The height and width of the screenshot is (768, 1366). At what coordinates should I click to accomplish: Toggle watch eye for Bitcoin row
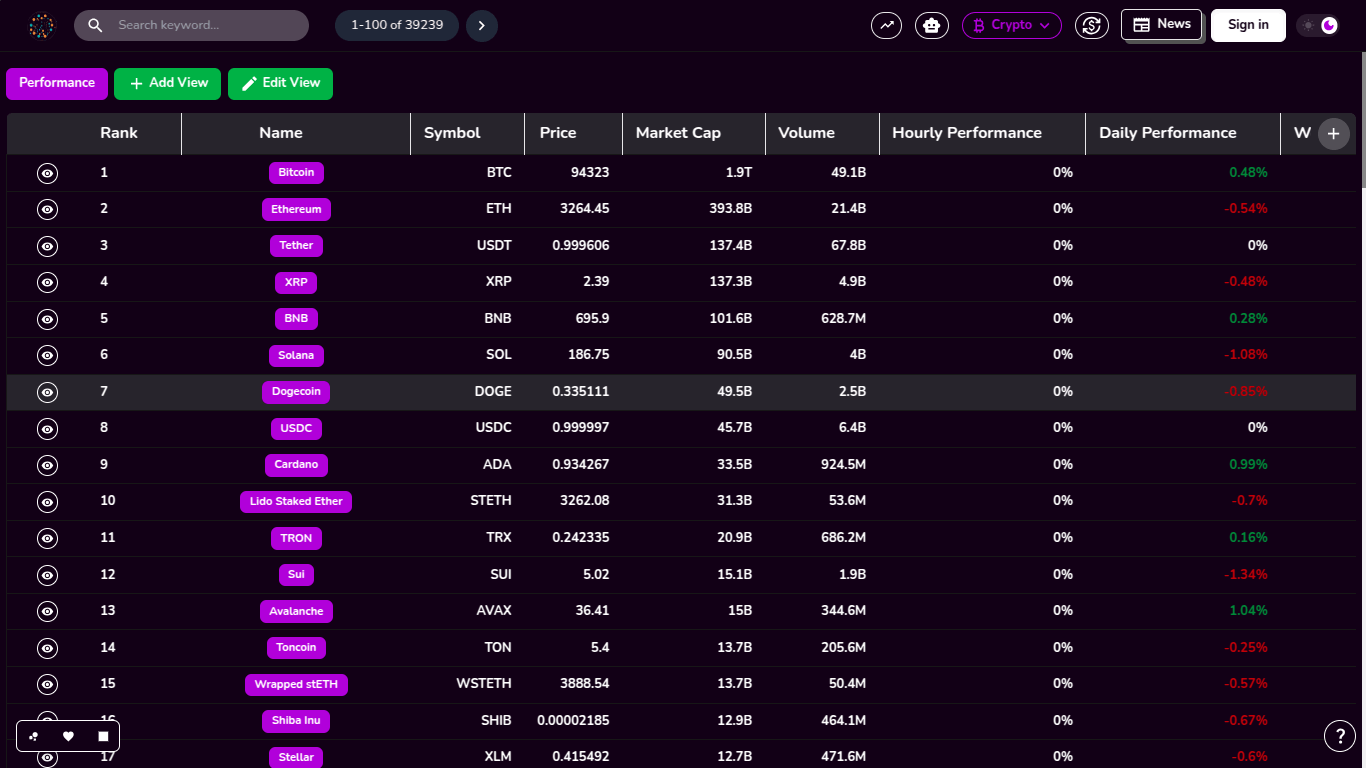[x=47, y=173]
